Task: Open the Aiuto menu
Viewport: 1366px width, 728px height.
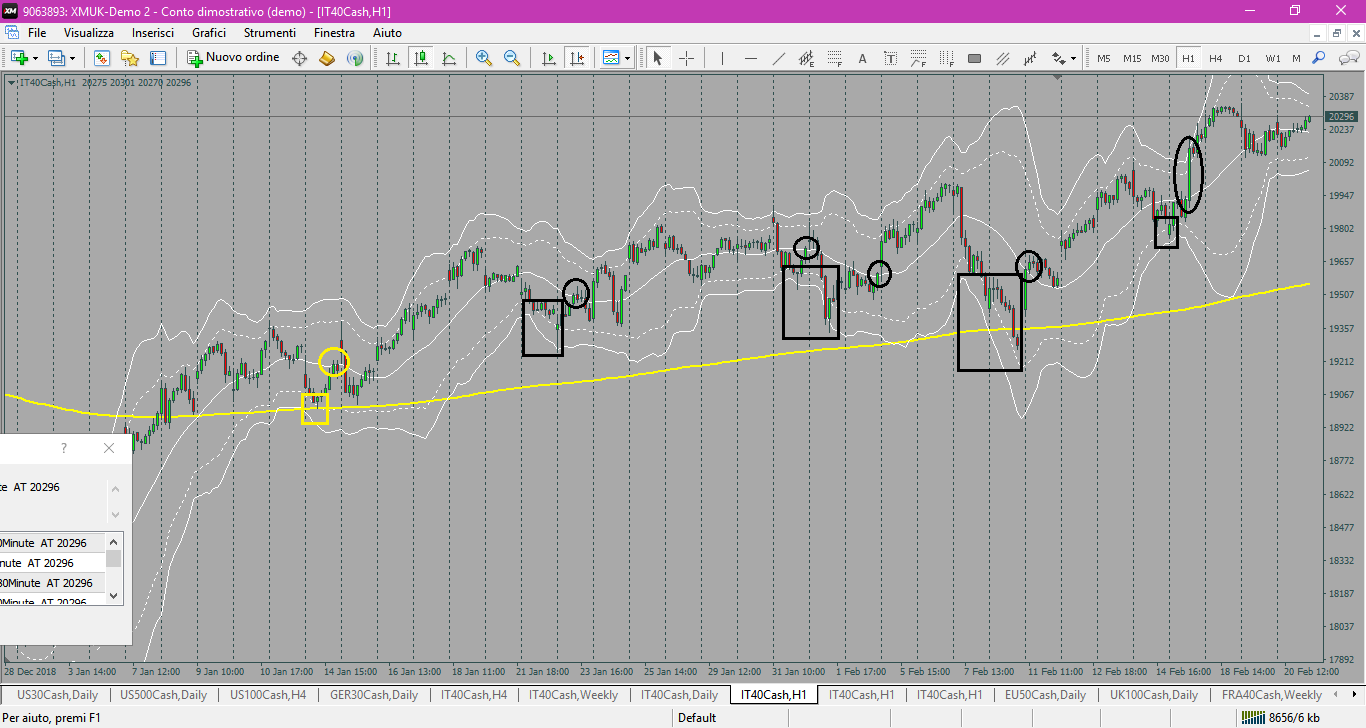Action: (387, 33)
